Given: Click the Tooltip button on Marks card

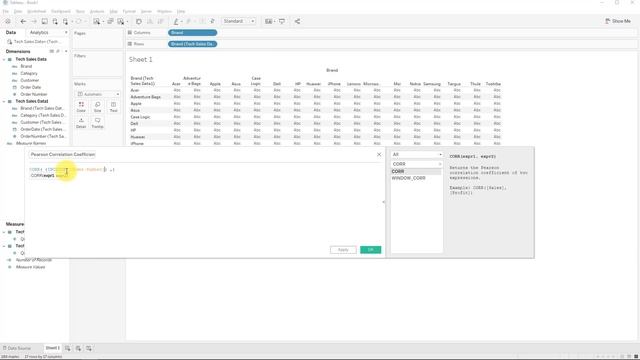Looking at the screenshot, I should tap(98, 123).
